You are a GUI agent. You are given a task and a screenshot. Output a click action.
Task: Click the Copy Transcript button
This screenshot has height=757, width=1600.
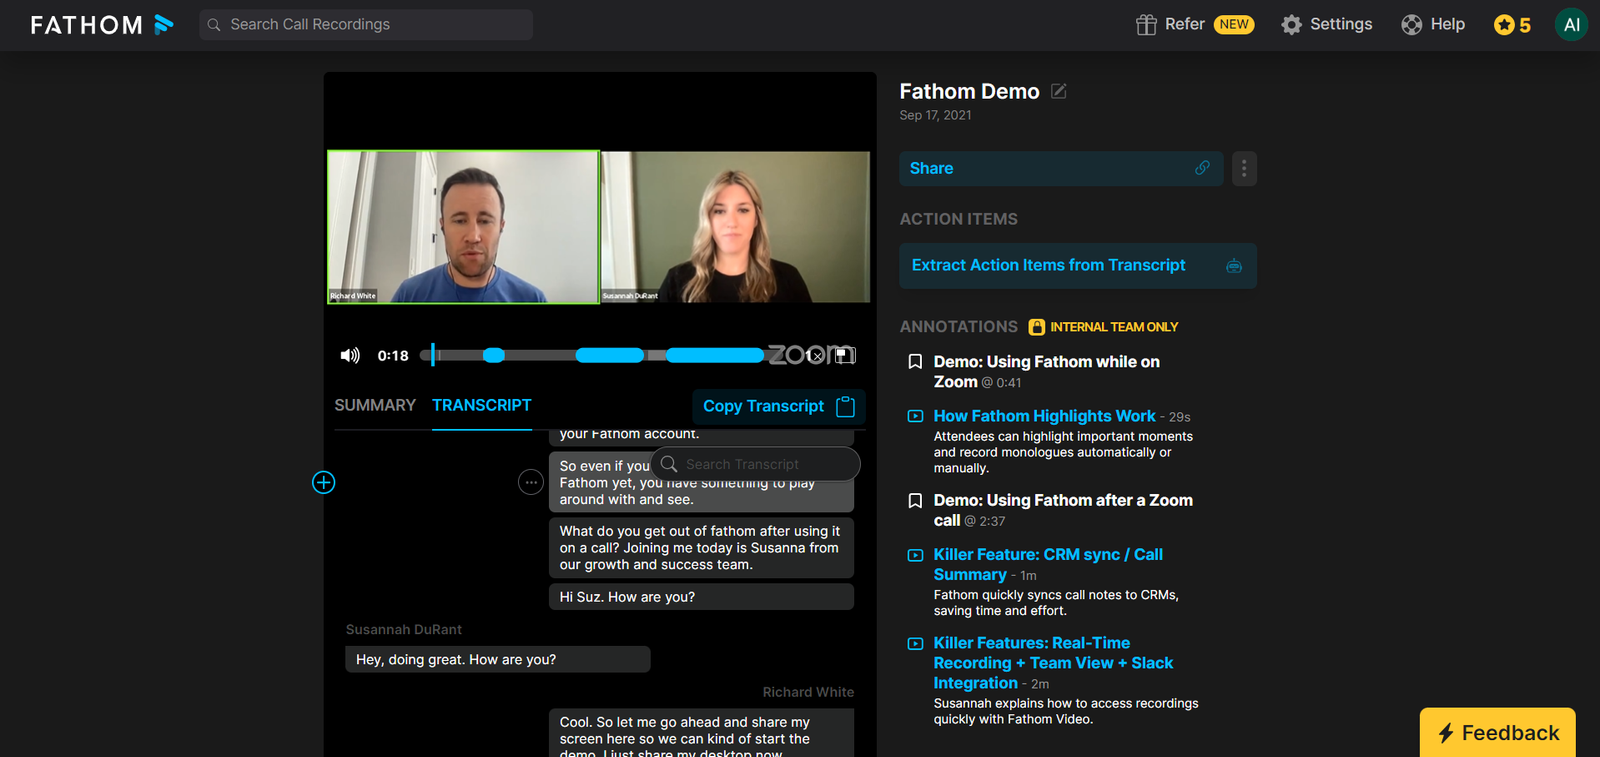pyautogui.click(x=778, y=406)
